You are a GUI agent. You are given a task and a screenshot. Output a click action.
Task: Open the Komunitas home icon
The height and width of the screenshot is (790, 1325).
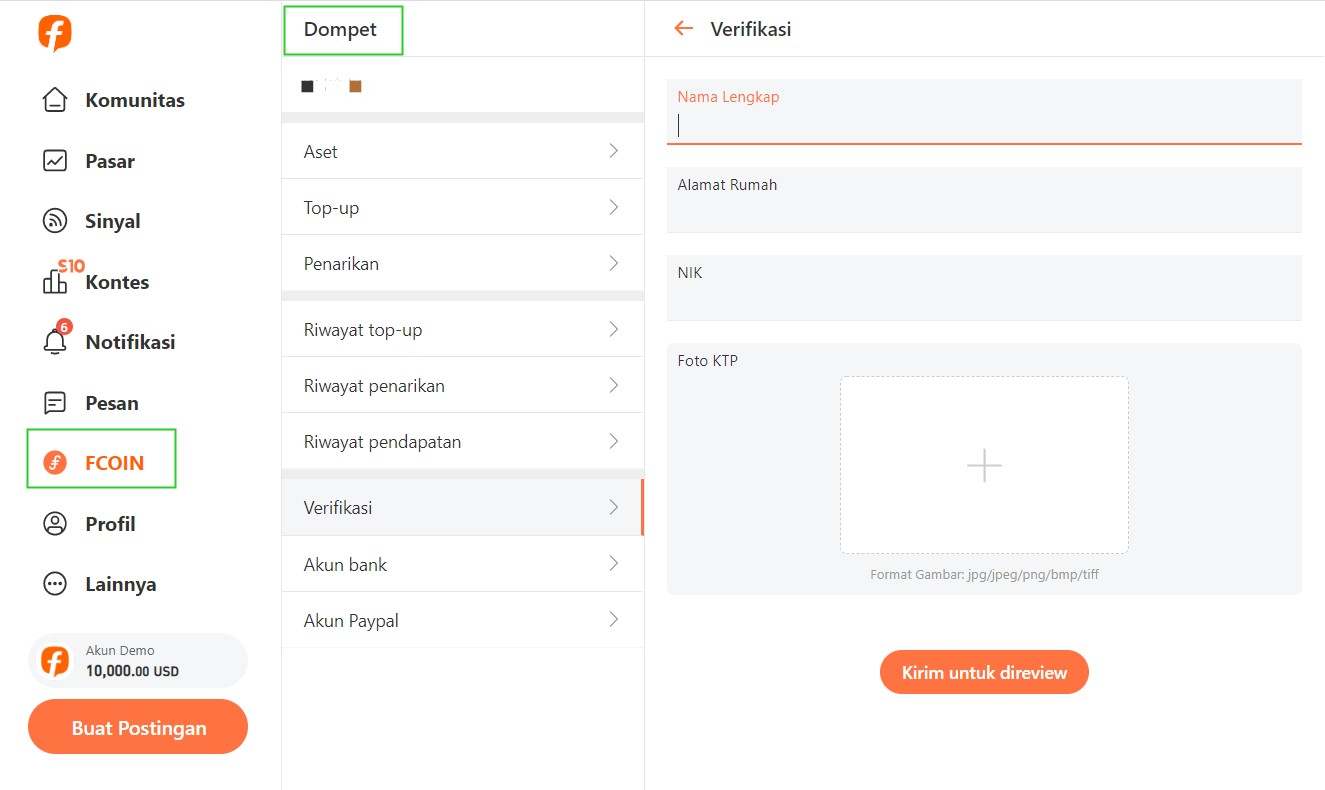click(x=55, y=99)
